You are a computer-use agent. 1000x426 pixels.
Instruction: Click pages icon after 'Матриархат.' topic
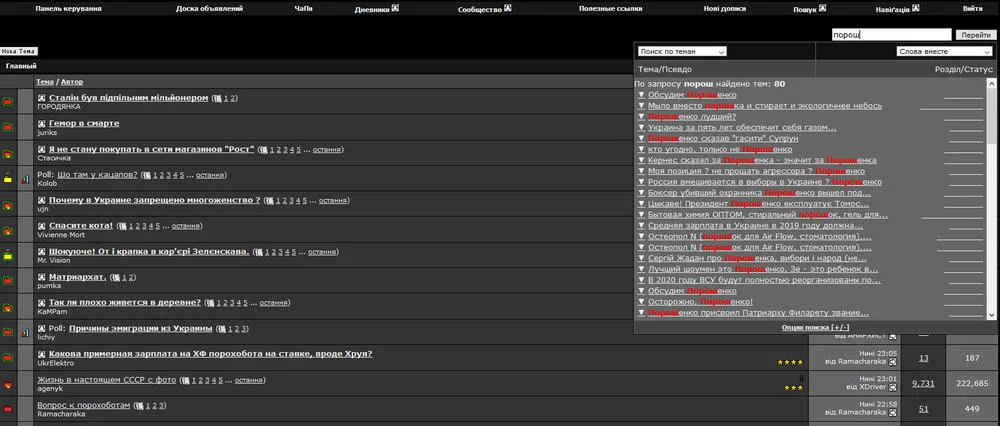pyautogui.click(x=116, y=277)
